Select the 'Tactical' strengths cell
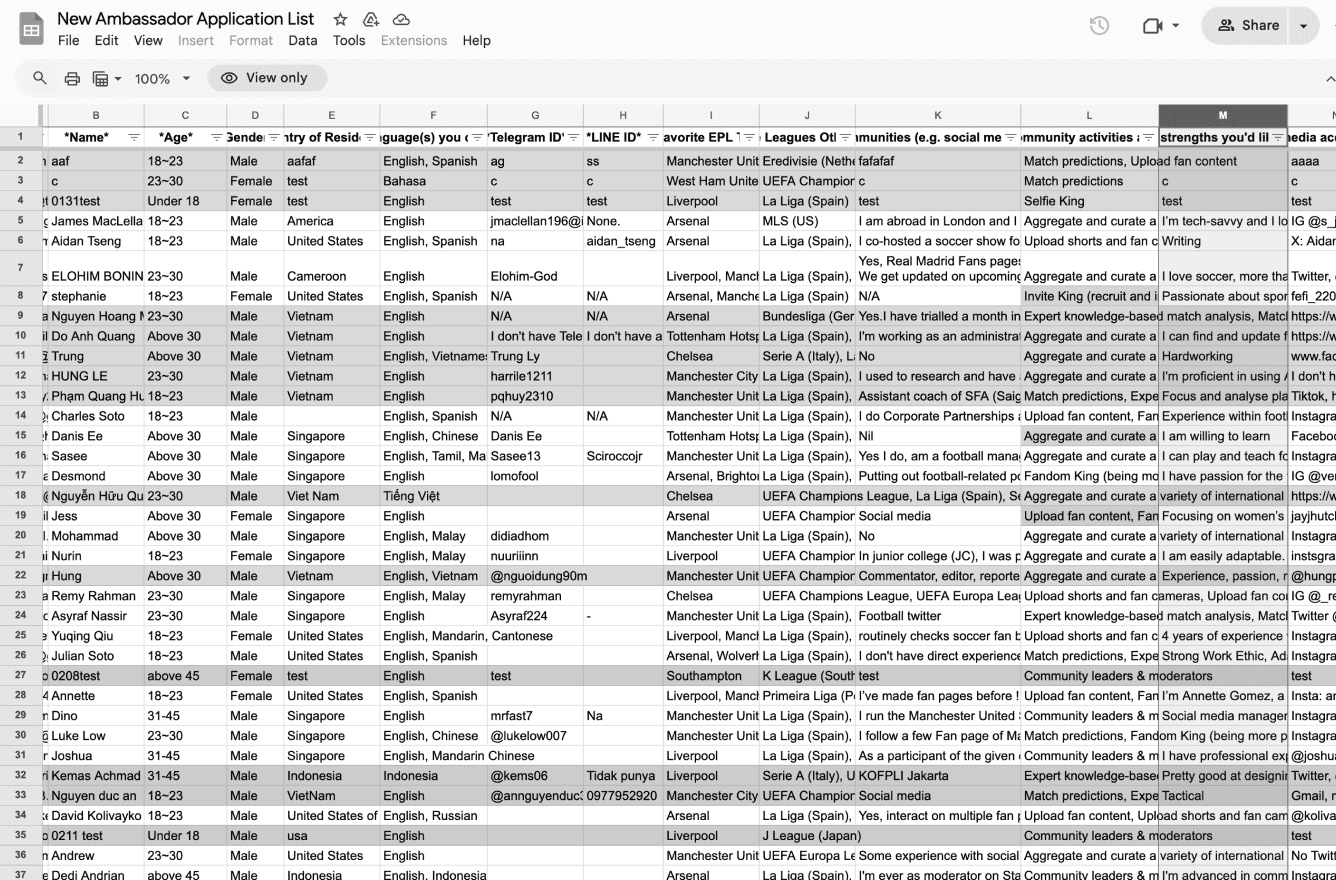The width and height of the screenshot is (1336, 880). pos(1223,796)
